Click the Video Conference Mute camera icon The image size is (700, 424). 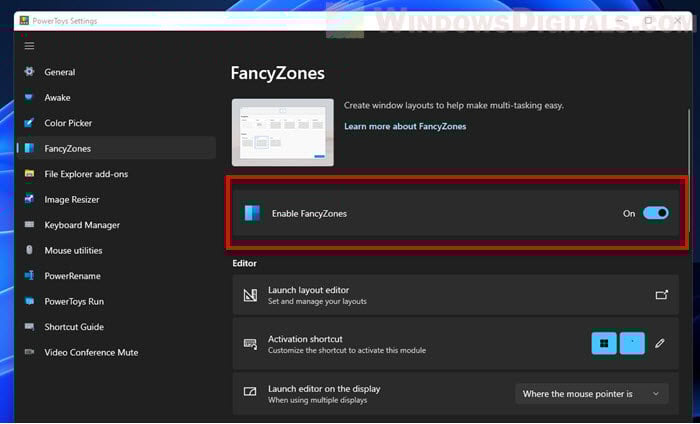(x=29, y=352)
